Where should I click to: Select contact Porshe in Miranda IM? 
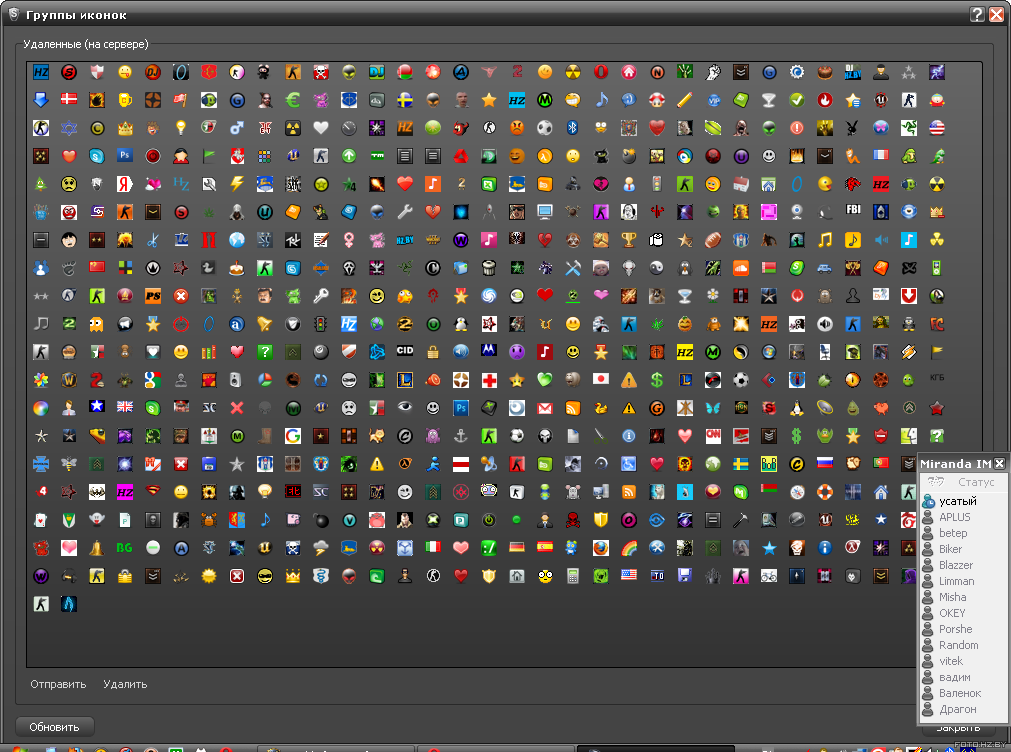956,629
